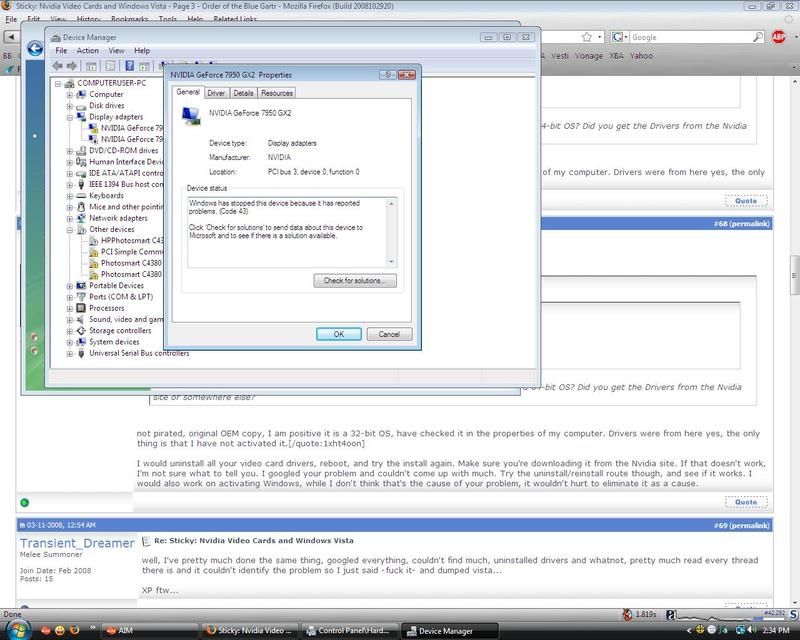
Task: Click Device Manager toolbar Back arrow
Action: [x=58, y=66]
